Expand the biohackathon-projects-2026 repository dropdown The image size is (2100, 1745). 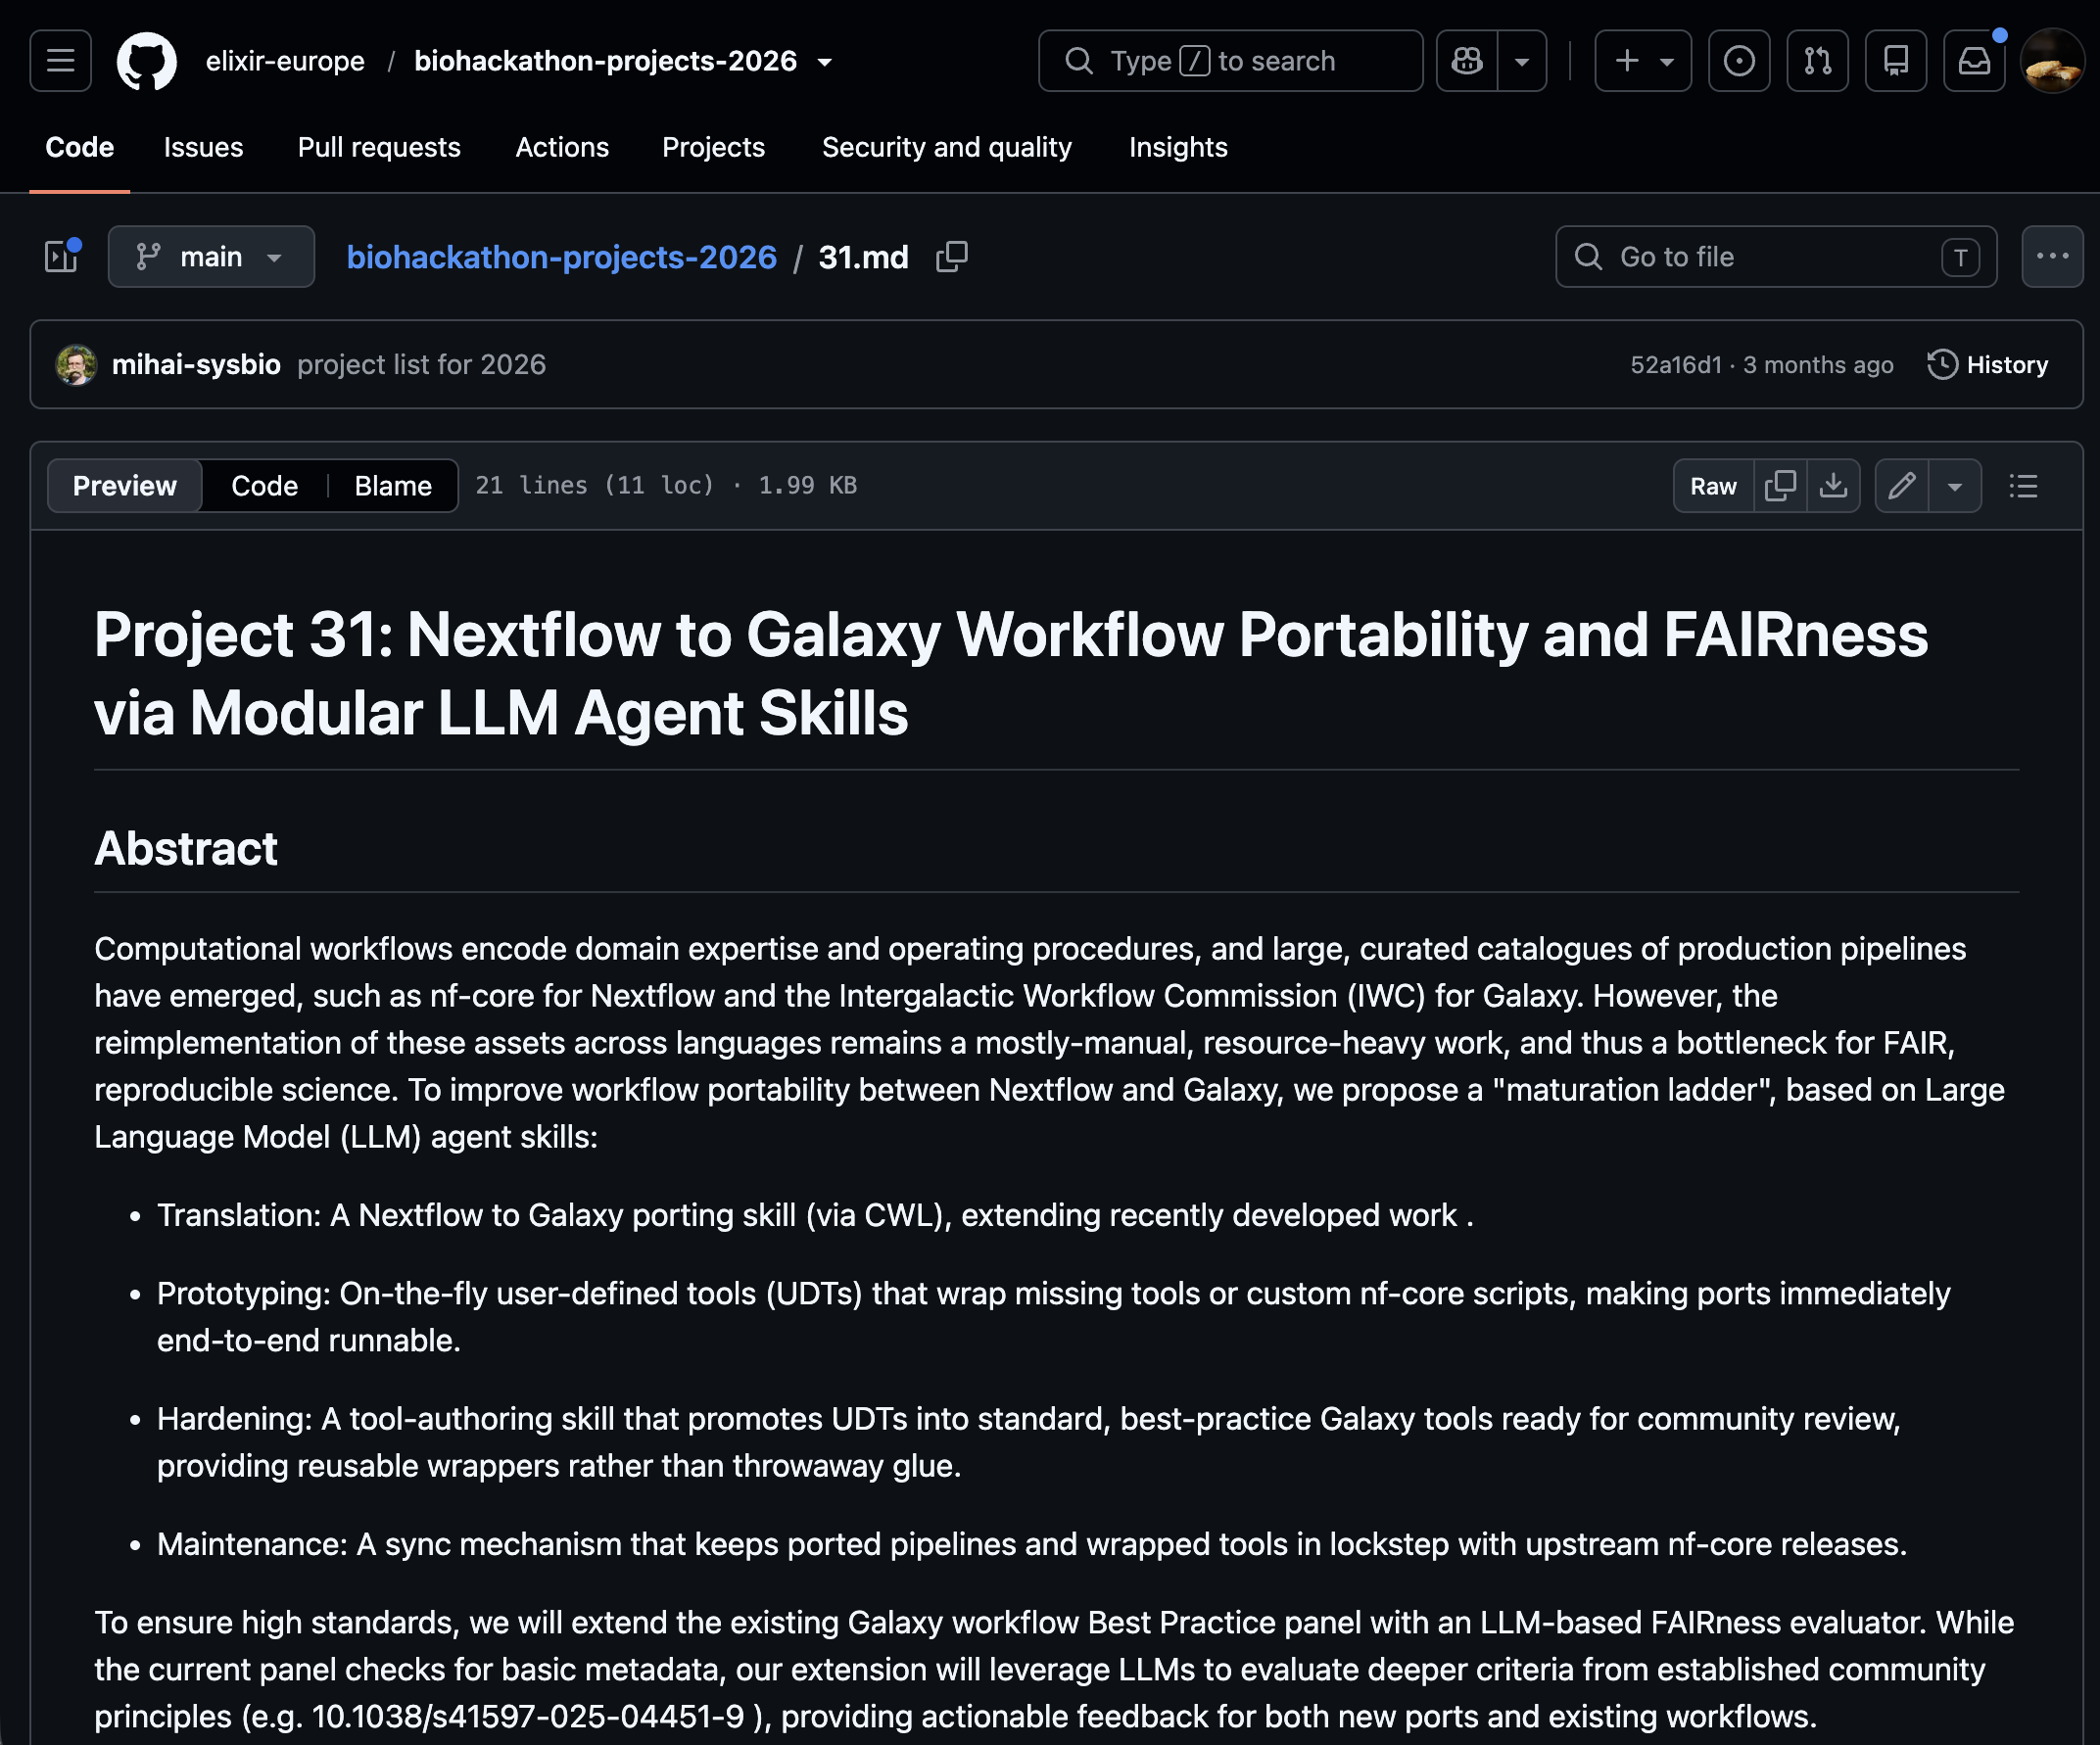tap(825, 62)
